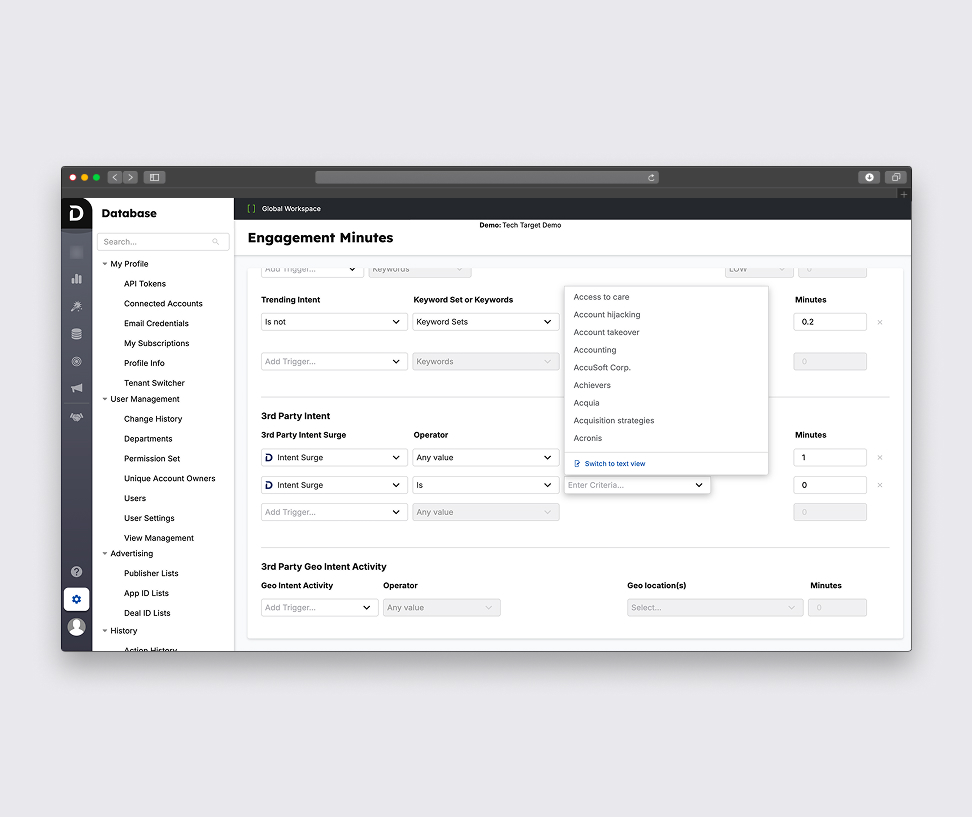
Task: Edit the Minutes field showing 1
Action: click(830, 457)
